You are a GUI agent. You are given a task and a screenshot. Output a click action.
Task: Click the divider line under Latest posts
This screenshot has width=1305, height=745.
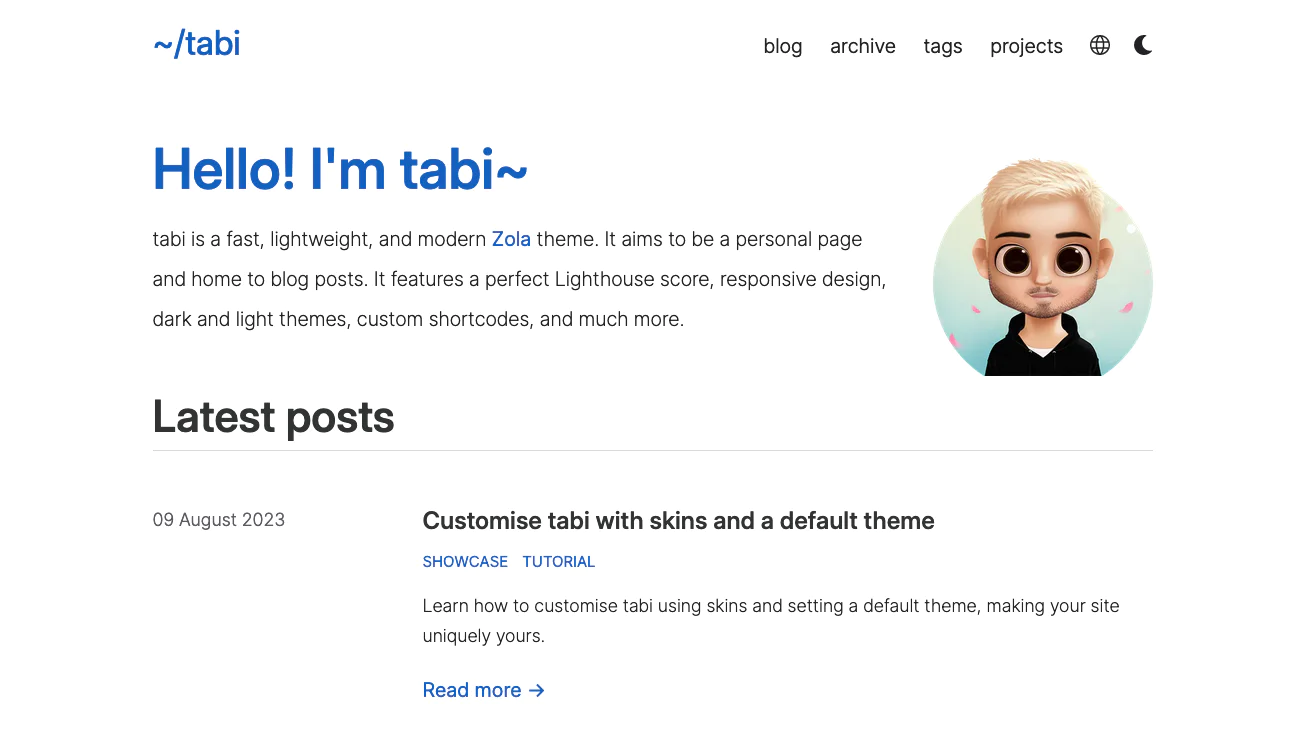pyautogui.click(x=652, y=450)
